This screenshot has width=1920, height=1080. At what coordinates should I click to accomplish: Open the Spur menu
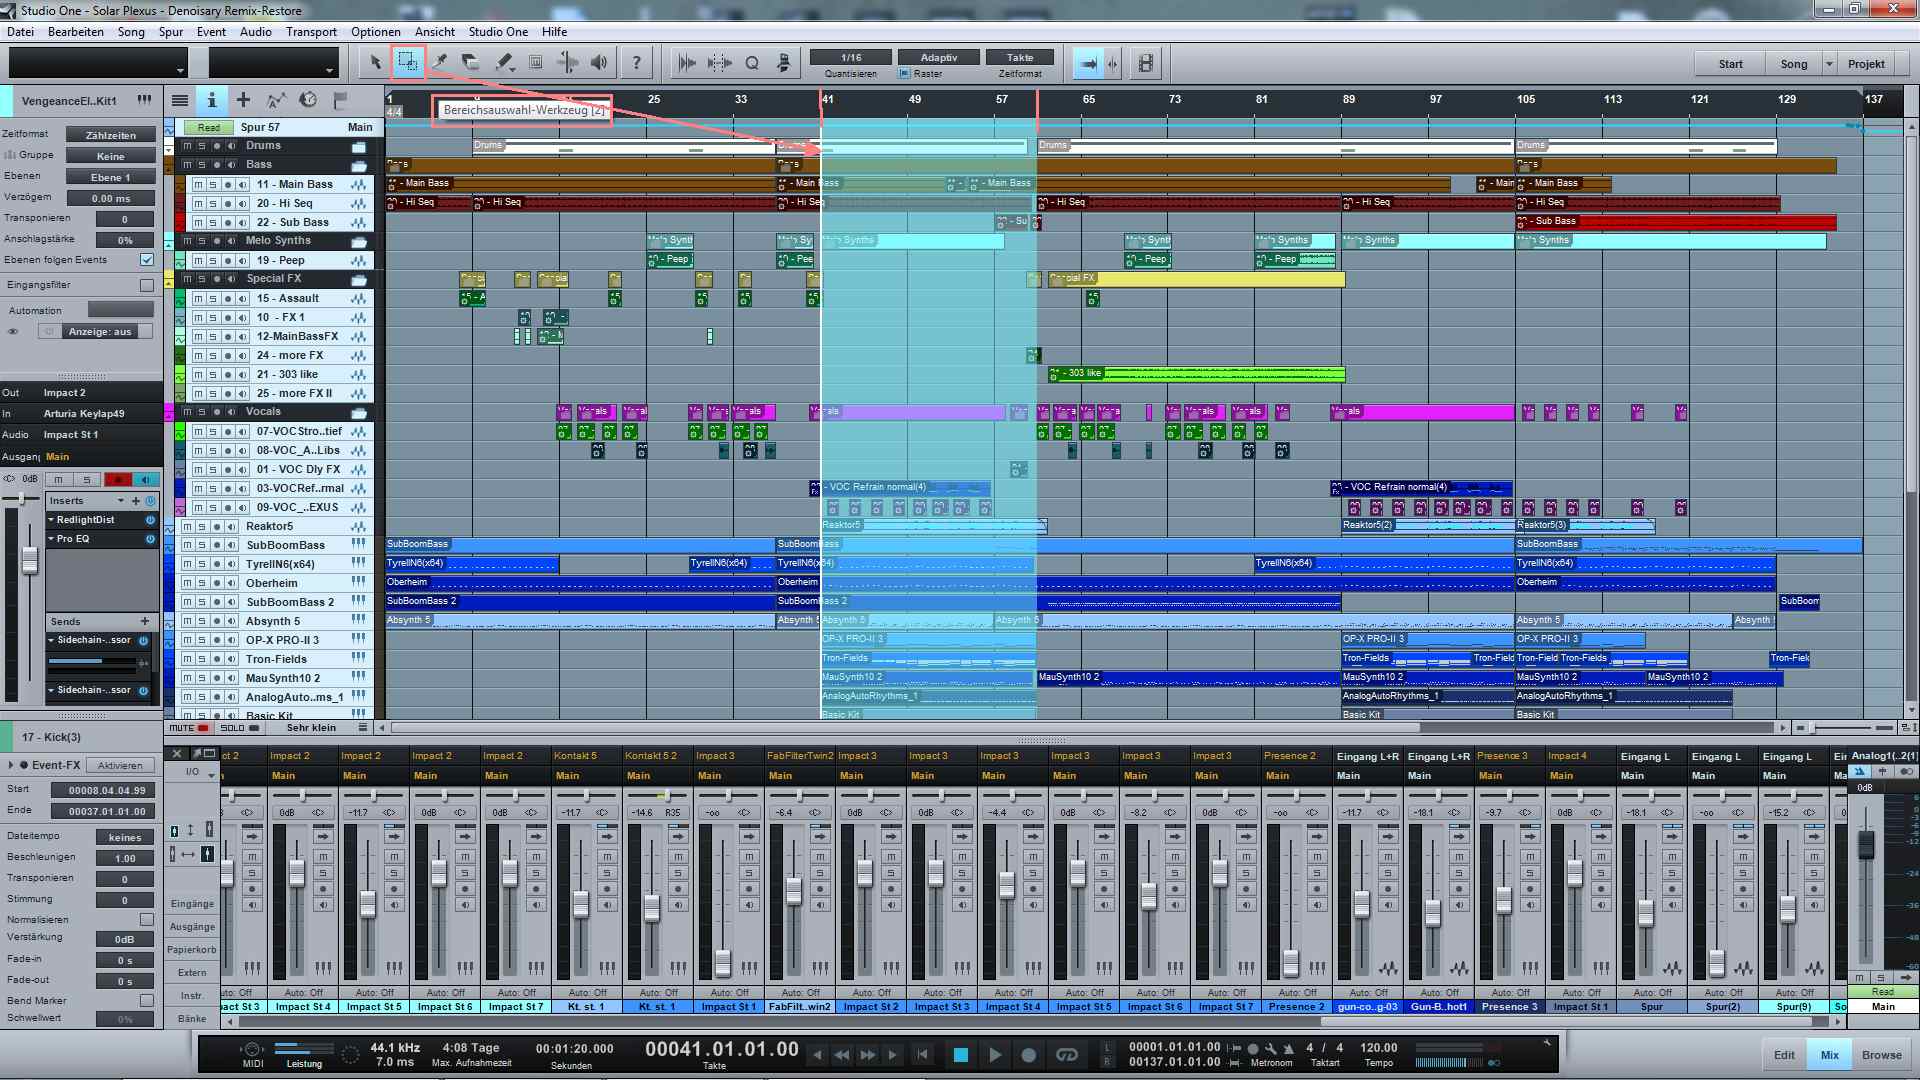pos(171,32)
